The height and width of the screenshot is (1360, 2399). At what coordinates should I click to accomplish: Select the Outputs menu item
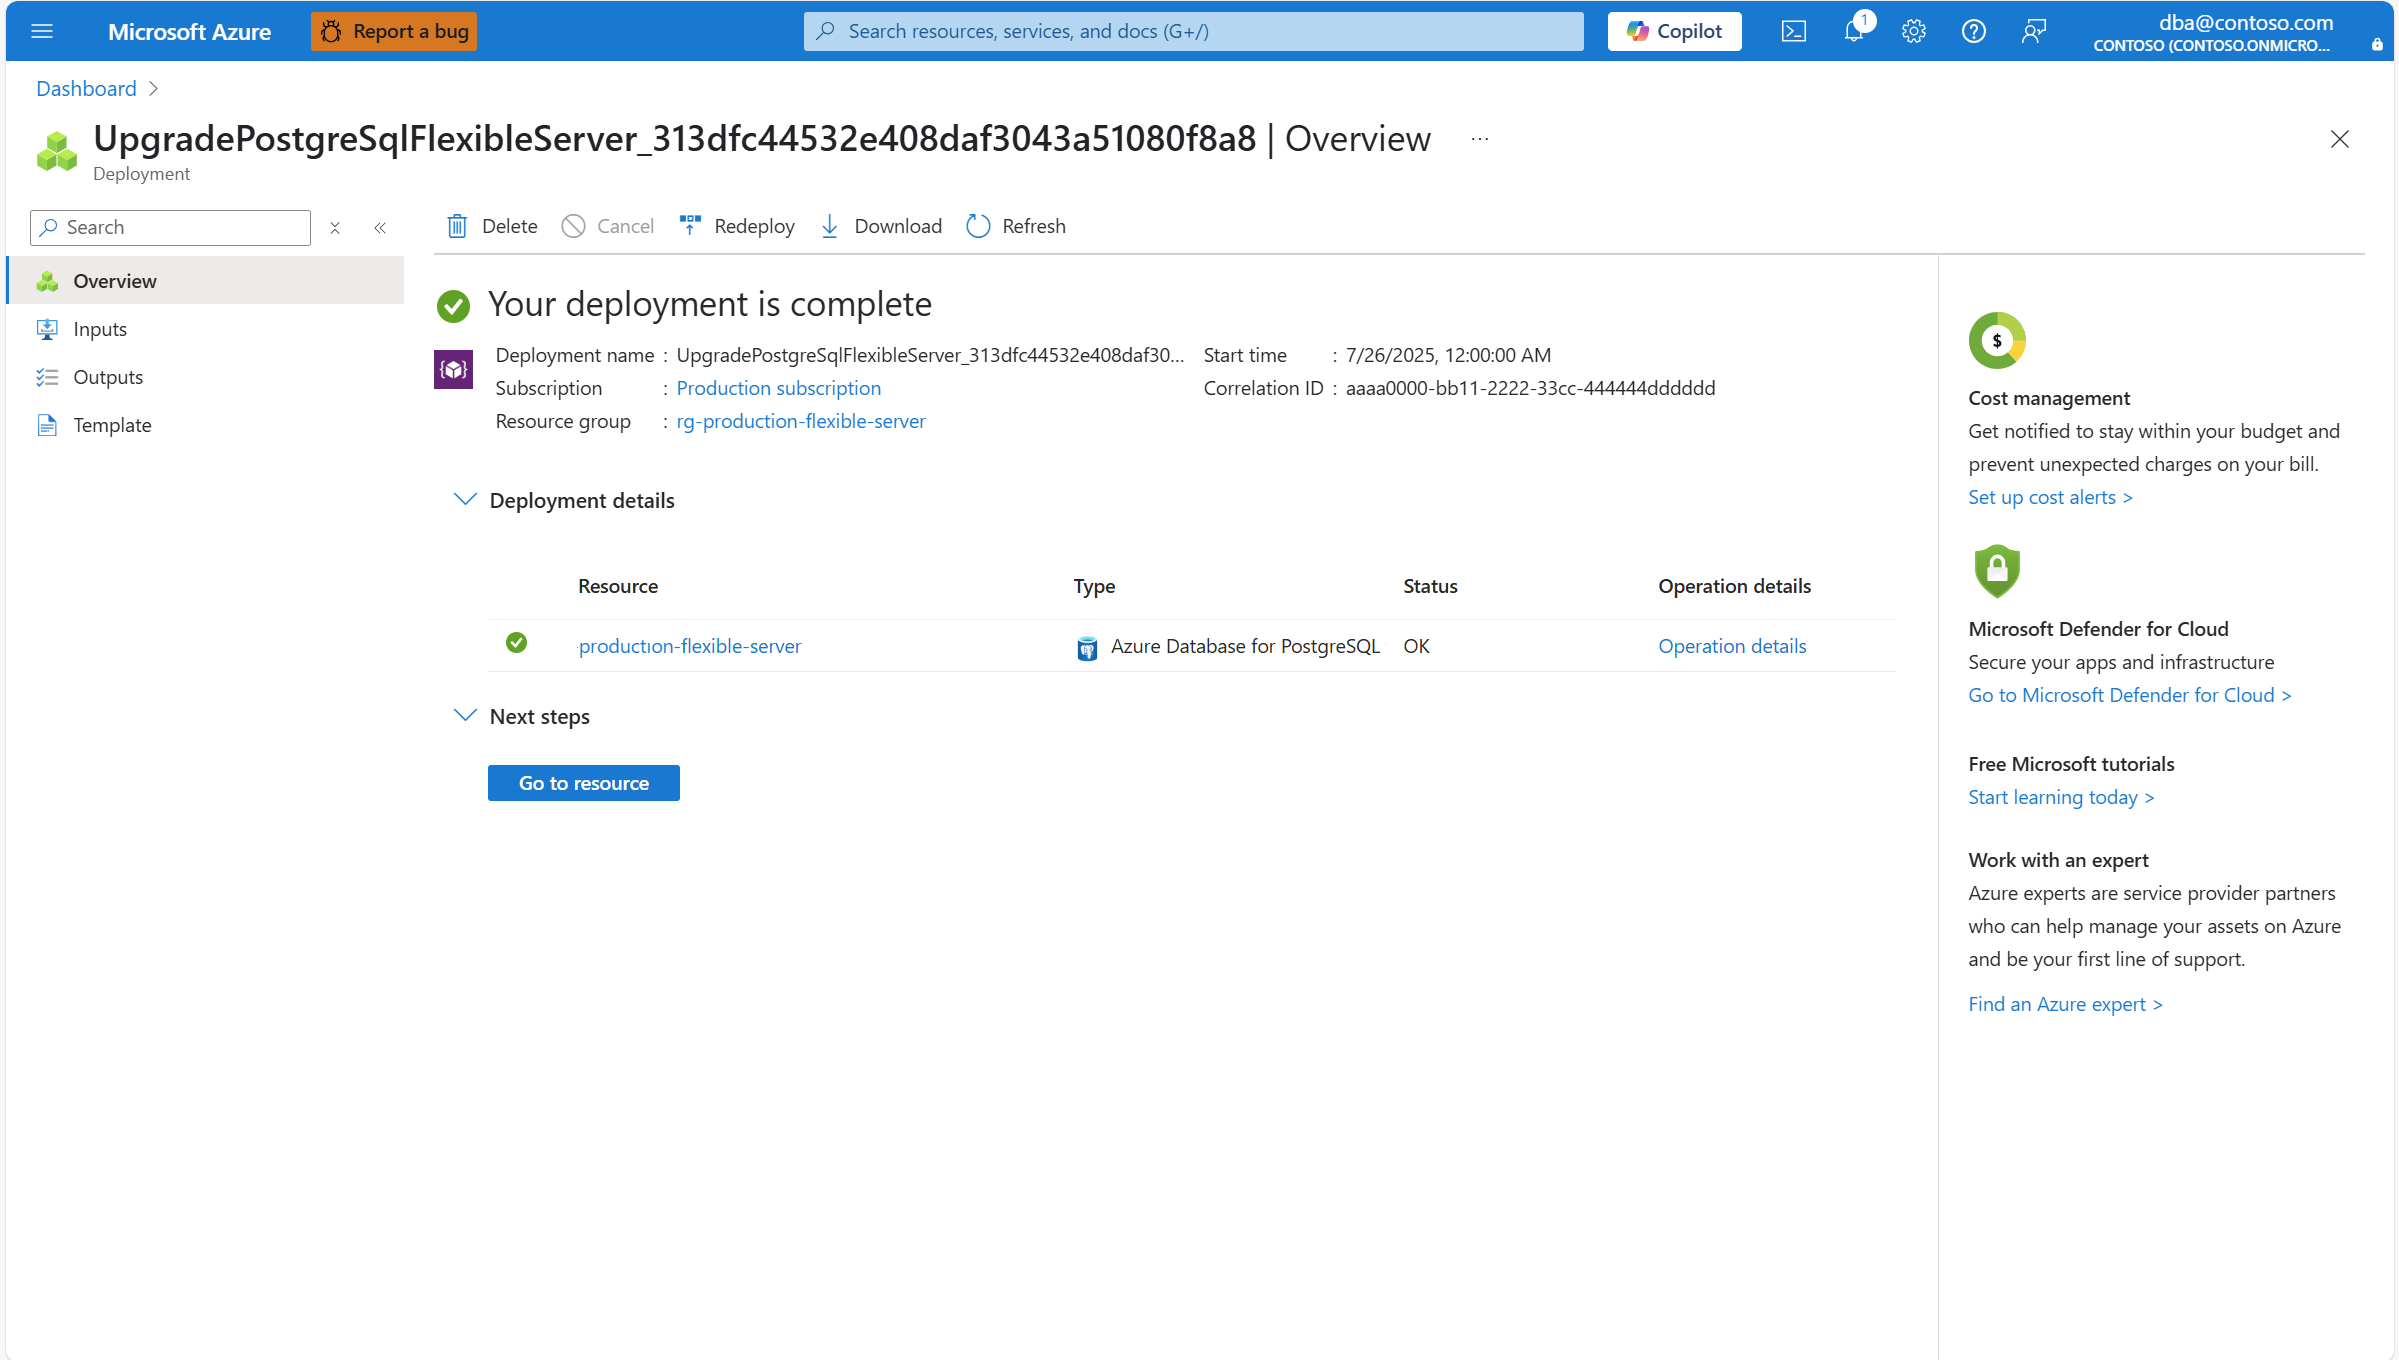coord(108,377)
